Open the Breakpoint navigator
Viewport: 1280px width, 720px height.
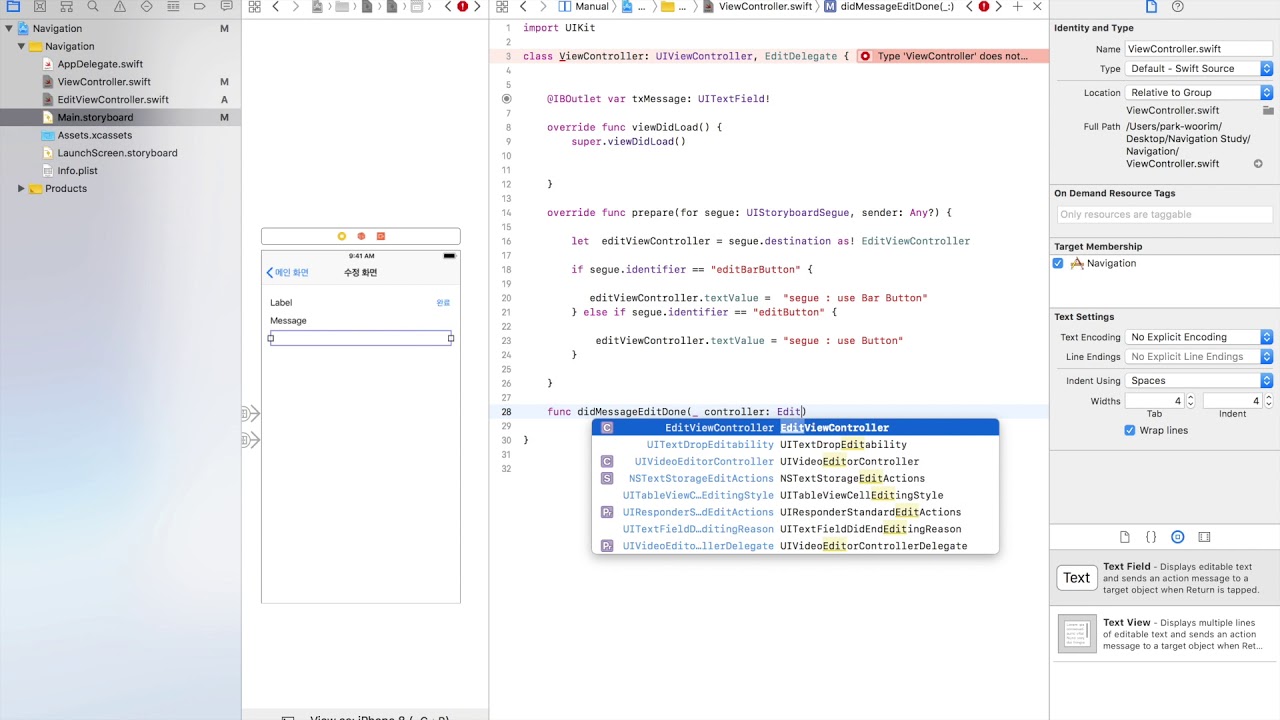[199, 6]
